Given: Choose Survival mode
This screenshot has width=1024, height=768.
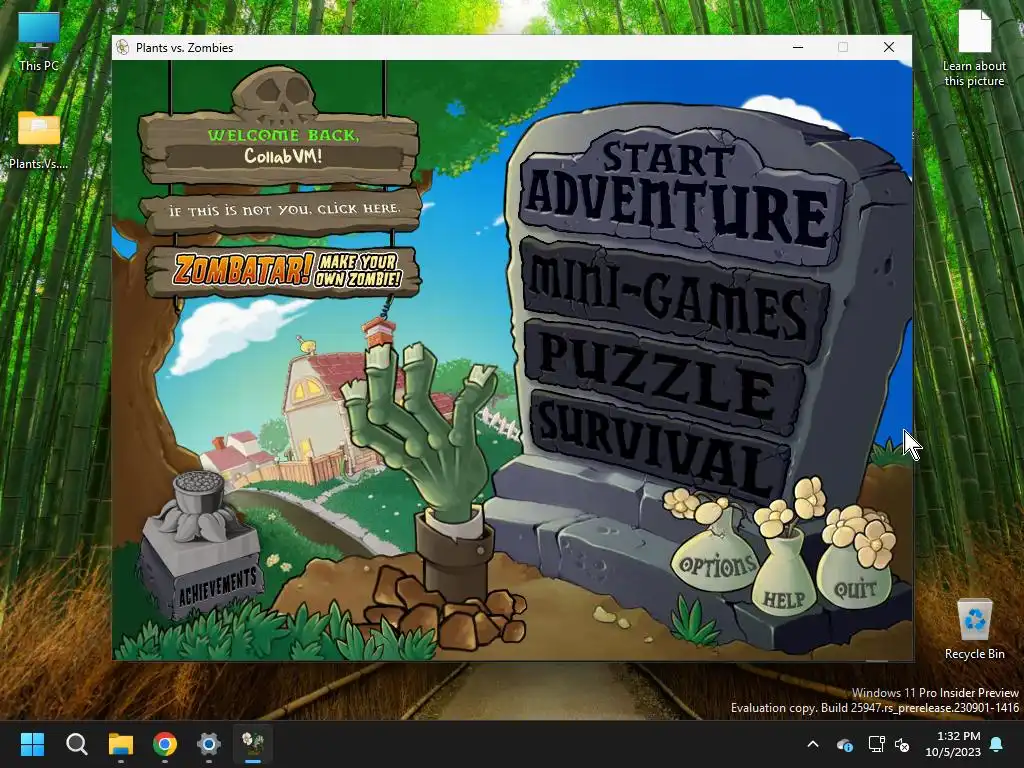Looking at the screenshot, I should pos(660,447).
